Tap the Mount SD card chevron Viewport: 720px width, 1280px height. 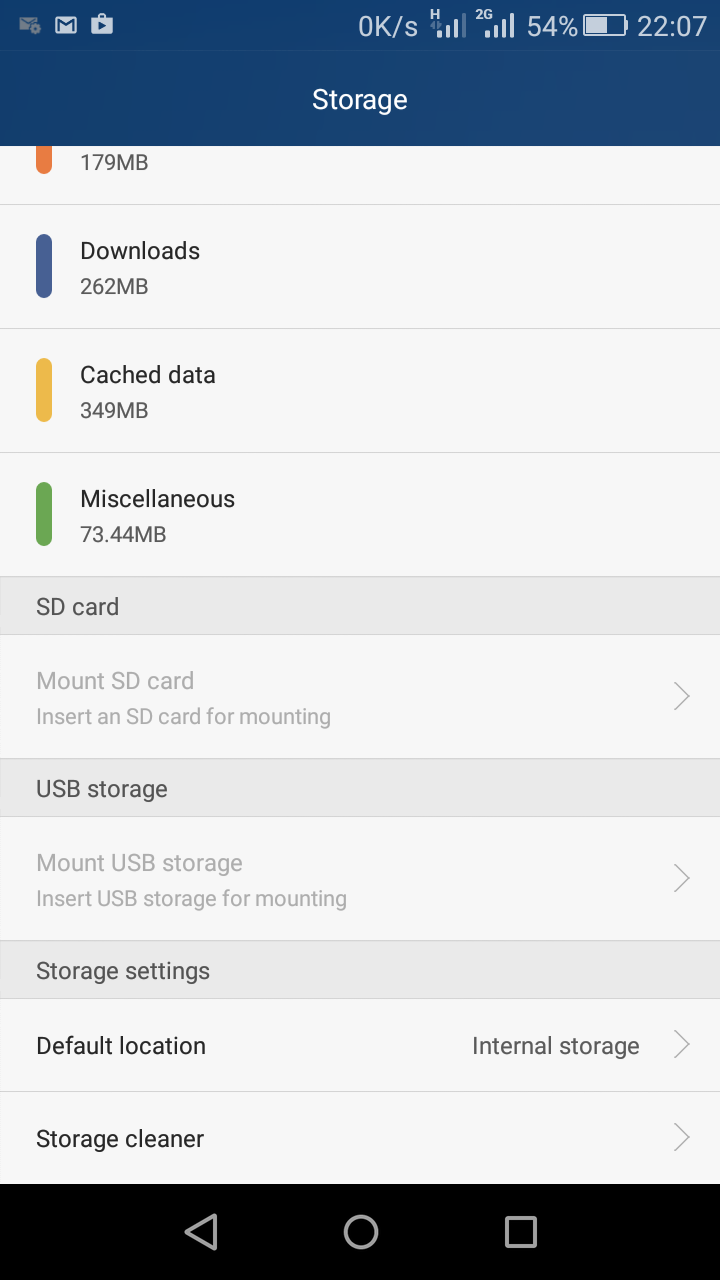682,696
